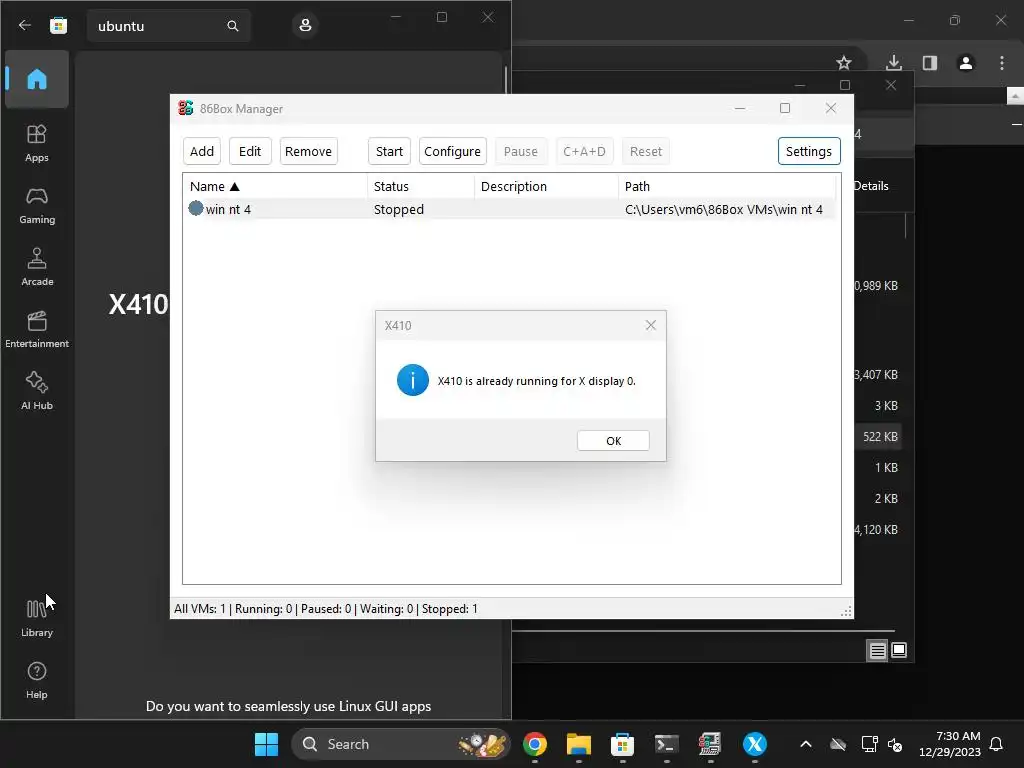Image resolution: width=1024 pixels, height=768 pixels.
Task: Click Remove in 86Box Manager
Action: click(x=308, y=151)
